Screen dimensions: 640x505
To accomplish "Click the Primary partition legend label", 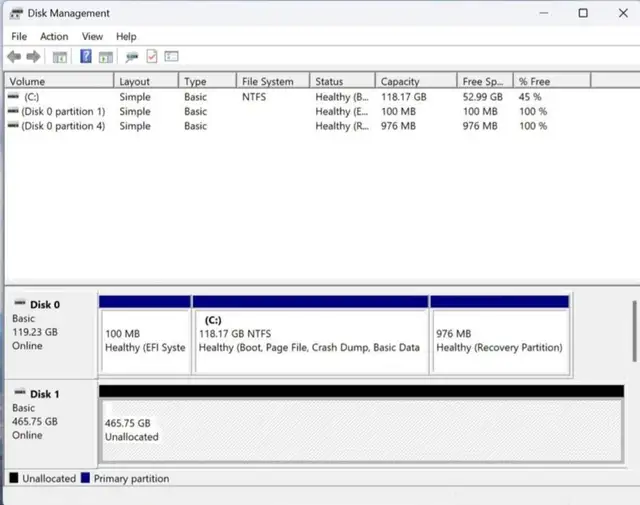I will click(131, 478).
